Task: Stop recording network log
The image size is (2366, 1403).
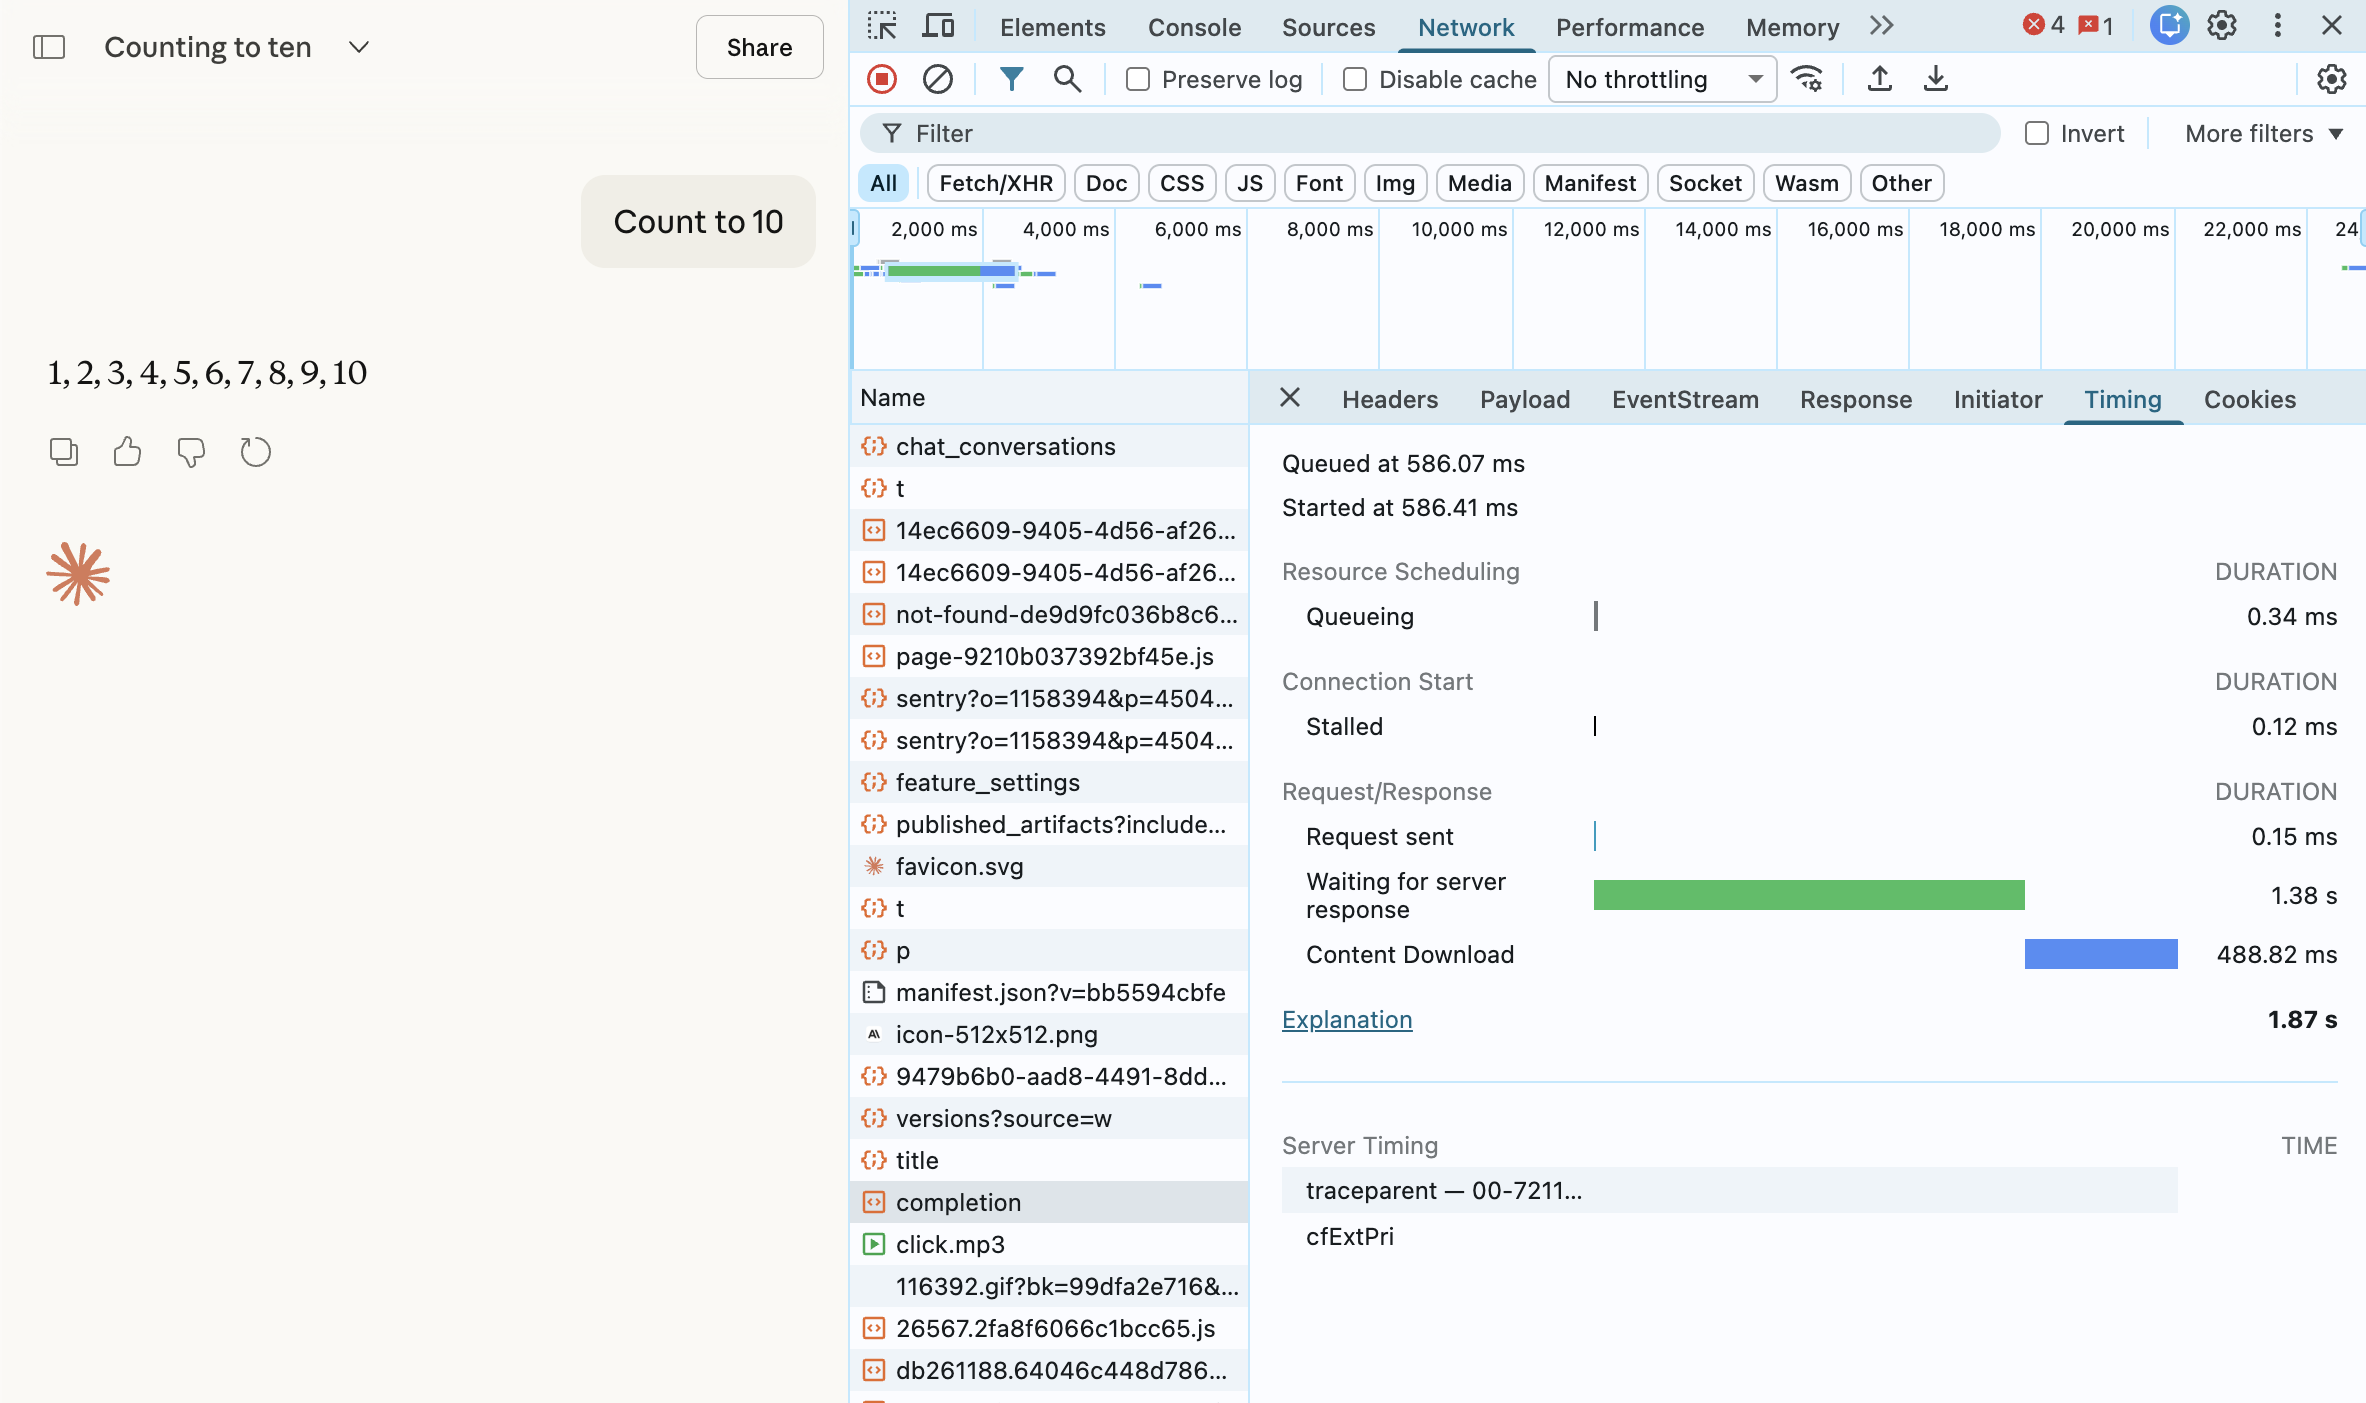Action: click(881, 79)
